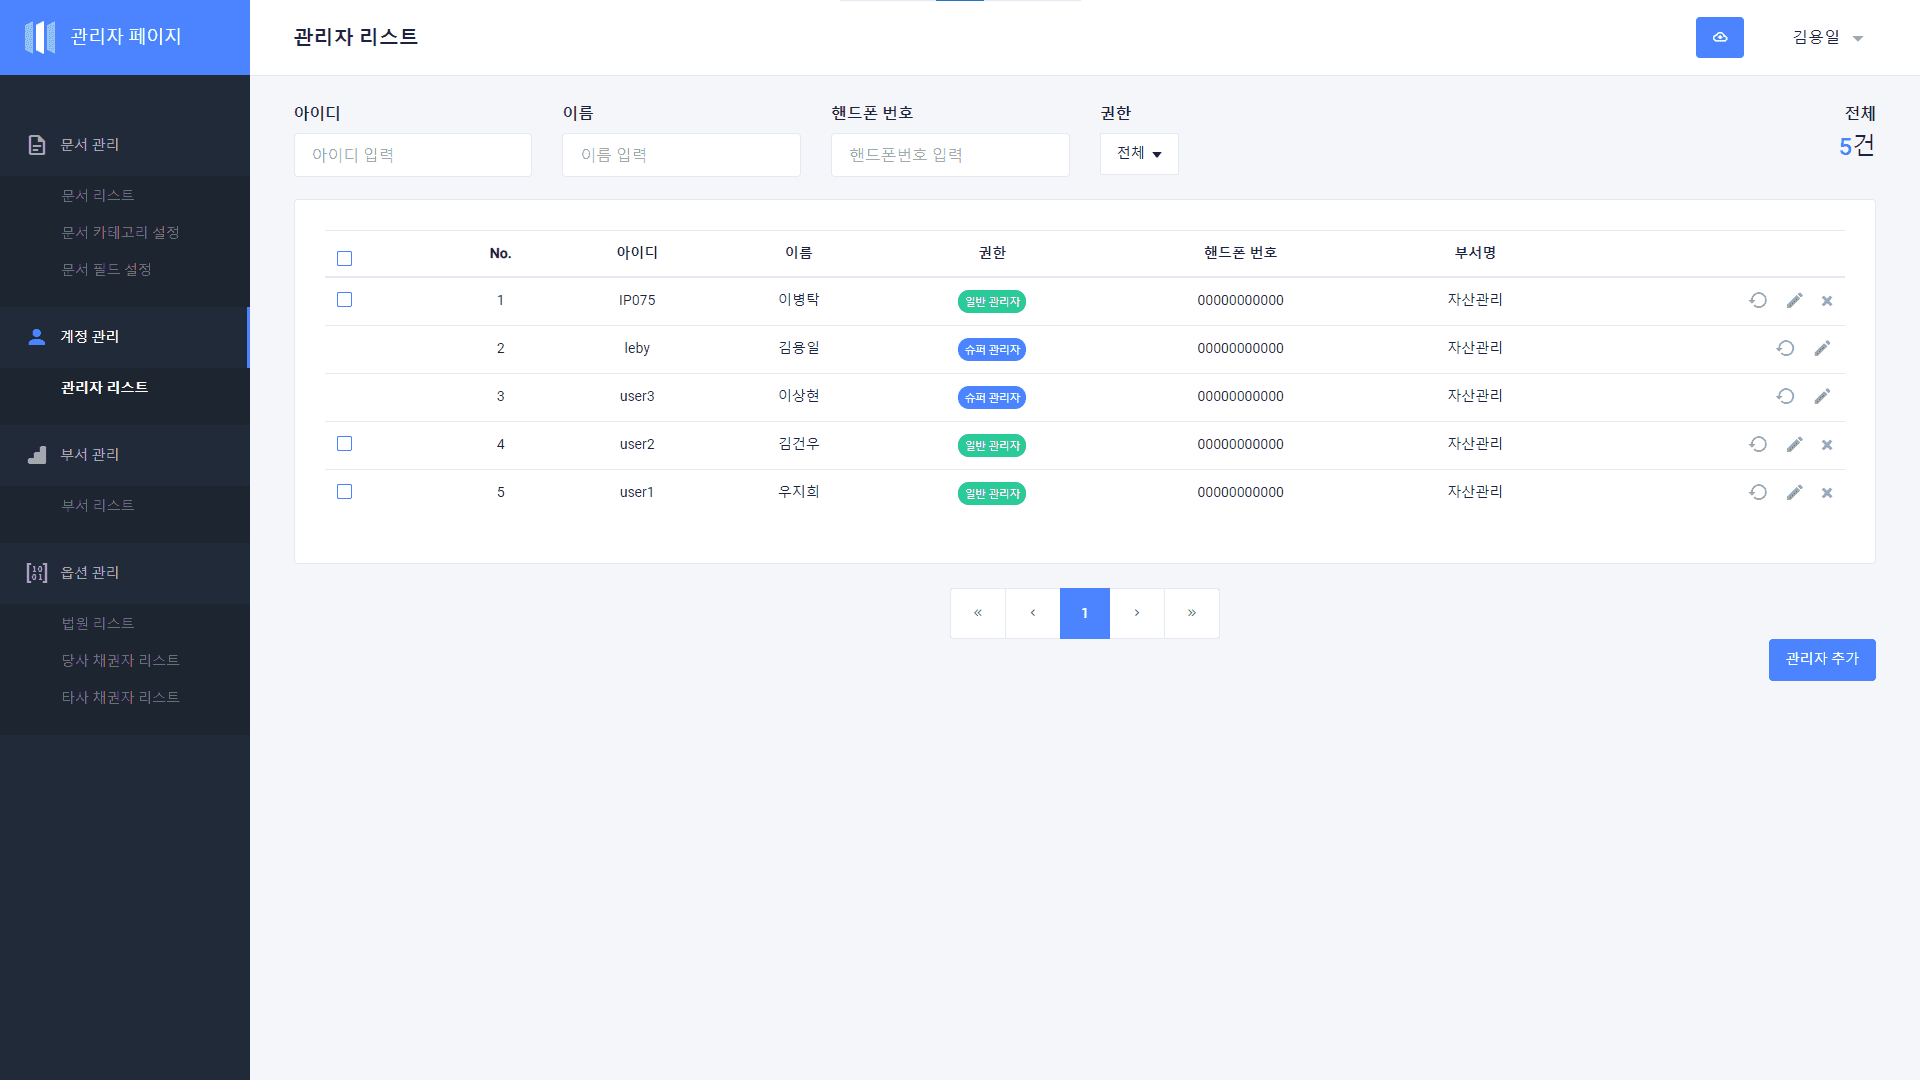Click the binary icon beside 옵션 관리
The image size is (1920, 1080).
pos(37,573)
